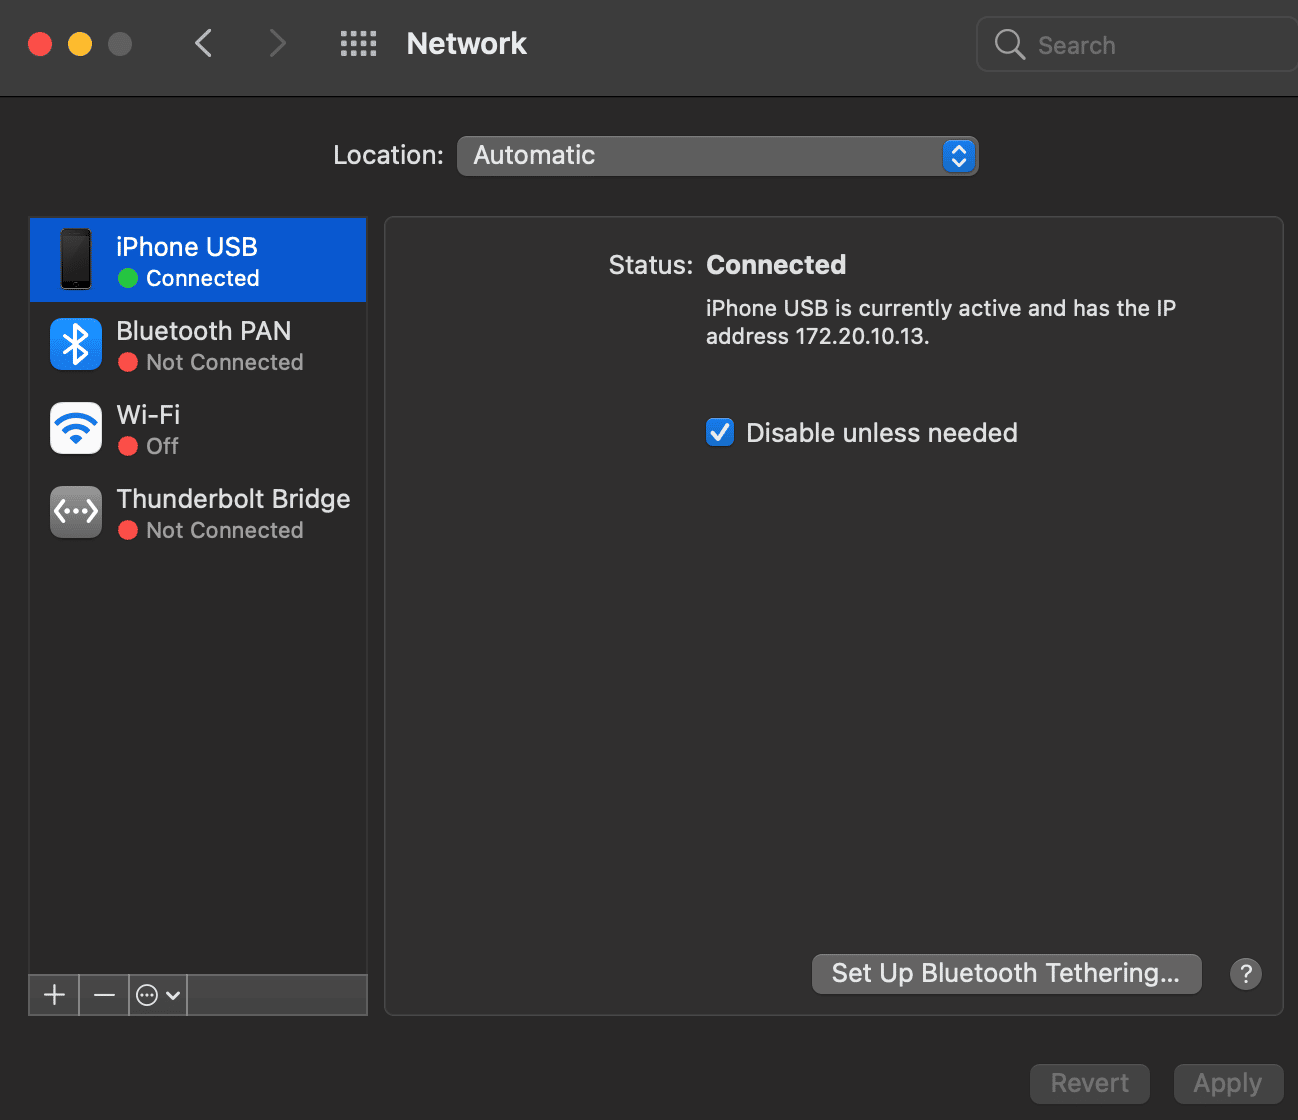Screen dimensions: 1298x1120
Task: Open the Location Automatic dropdown
Action: click(717, 156)
